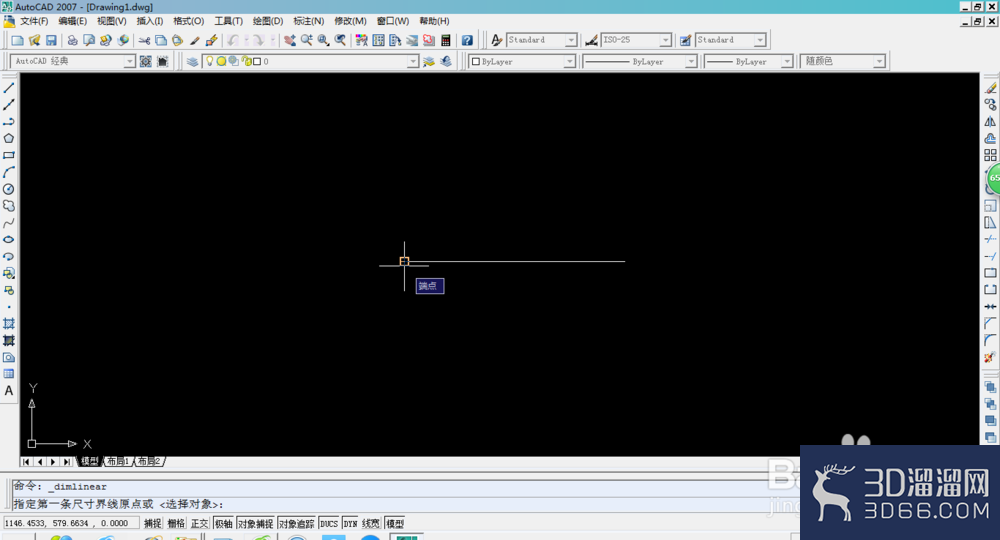Click the last-tab navigation arrow beside 模型
The image size is (1000, 540).
(x=67, y=462)
